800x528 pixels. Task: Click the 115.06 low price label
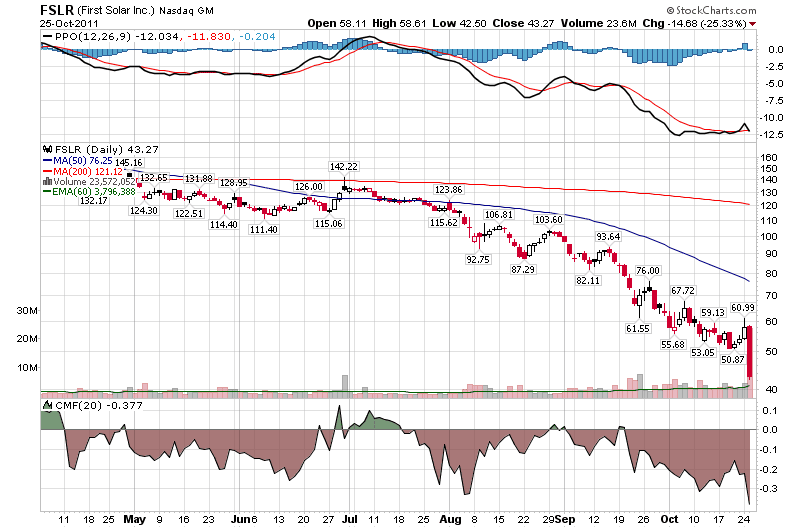point(329,223)
